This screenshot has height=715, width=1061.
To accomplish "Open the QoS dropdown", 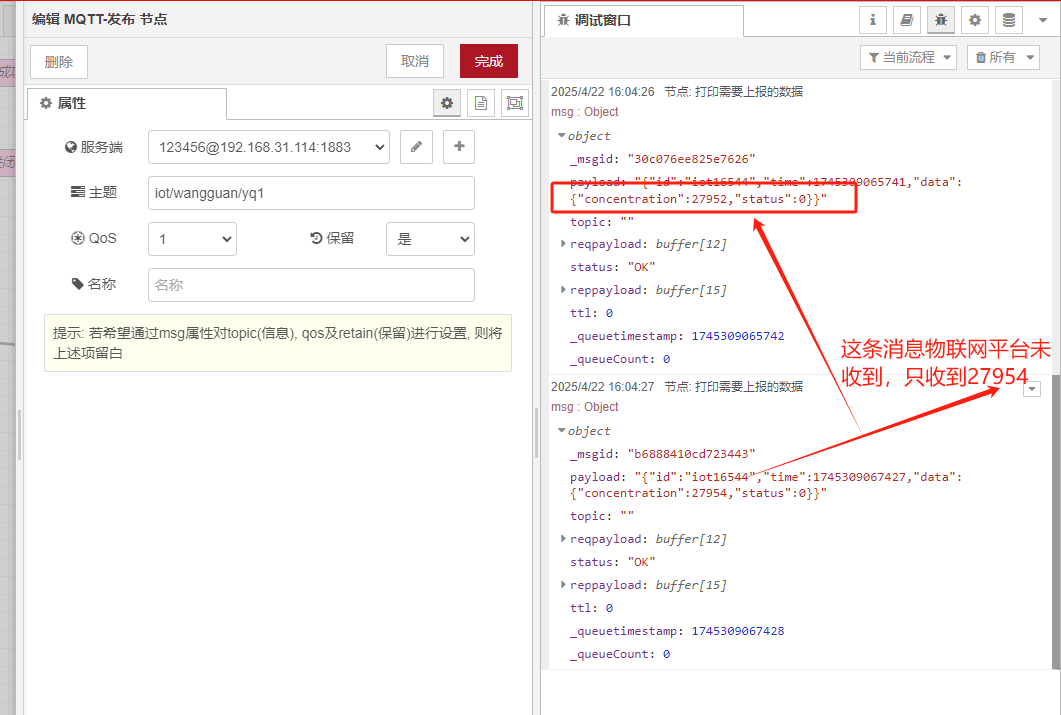I will click(192, 239).
